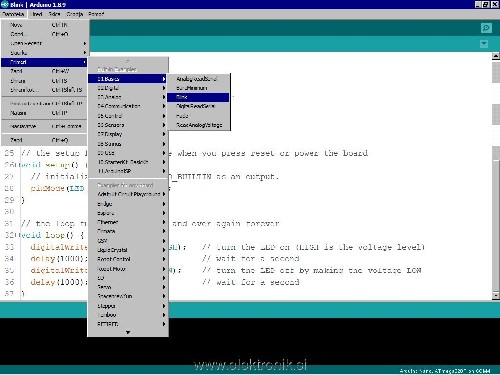Open the highlighted Blink example

198,97
